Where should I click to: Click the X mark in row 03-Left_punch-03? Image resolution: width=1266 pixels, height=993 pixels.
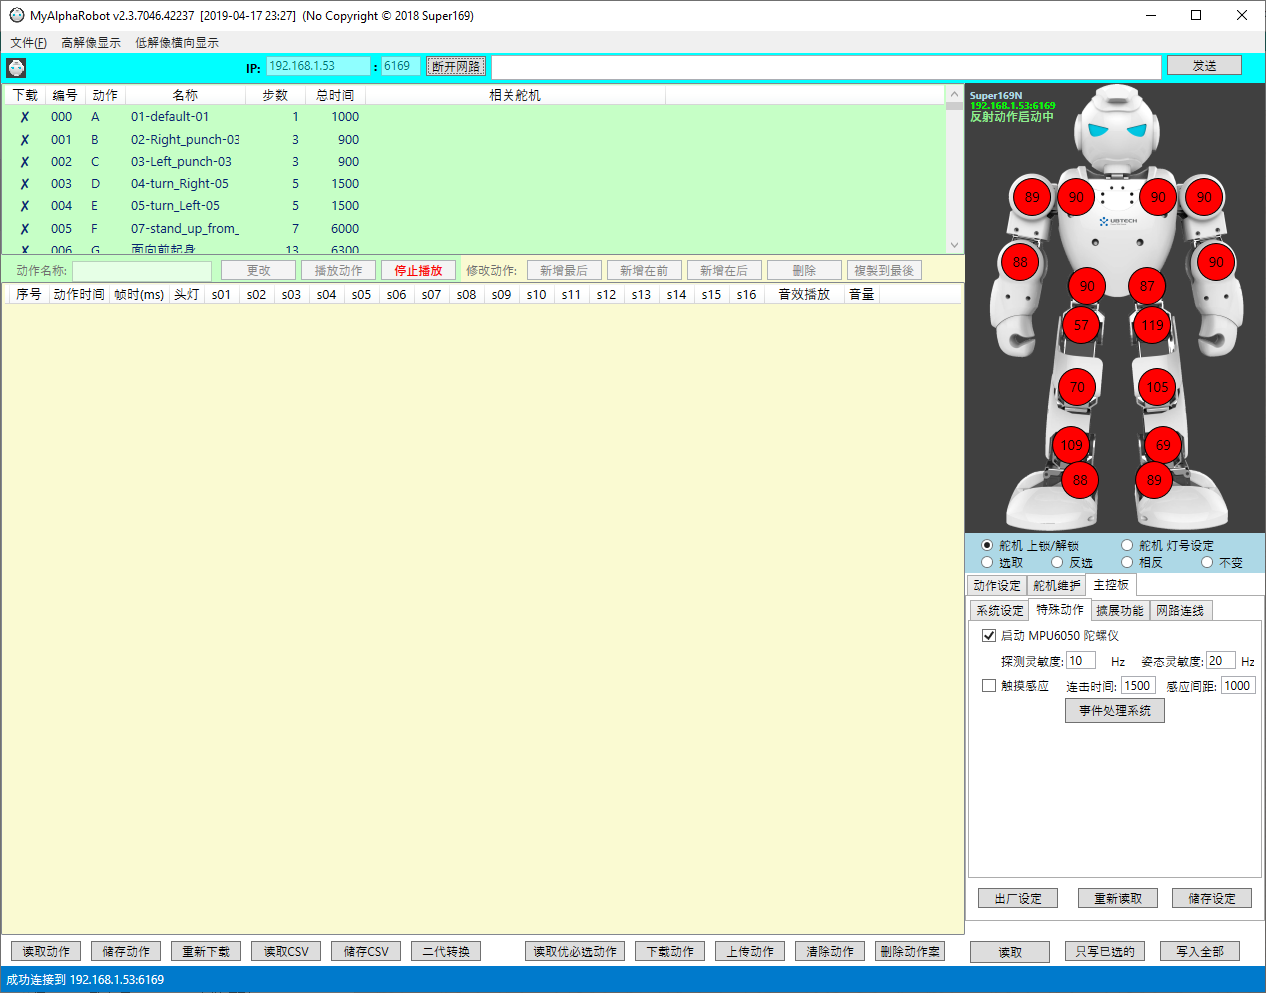(25, 162)
